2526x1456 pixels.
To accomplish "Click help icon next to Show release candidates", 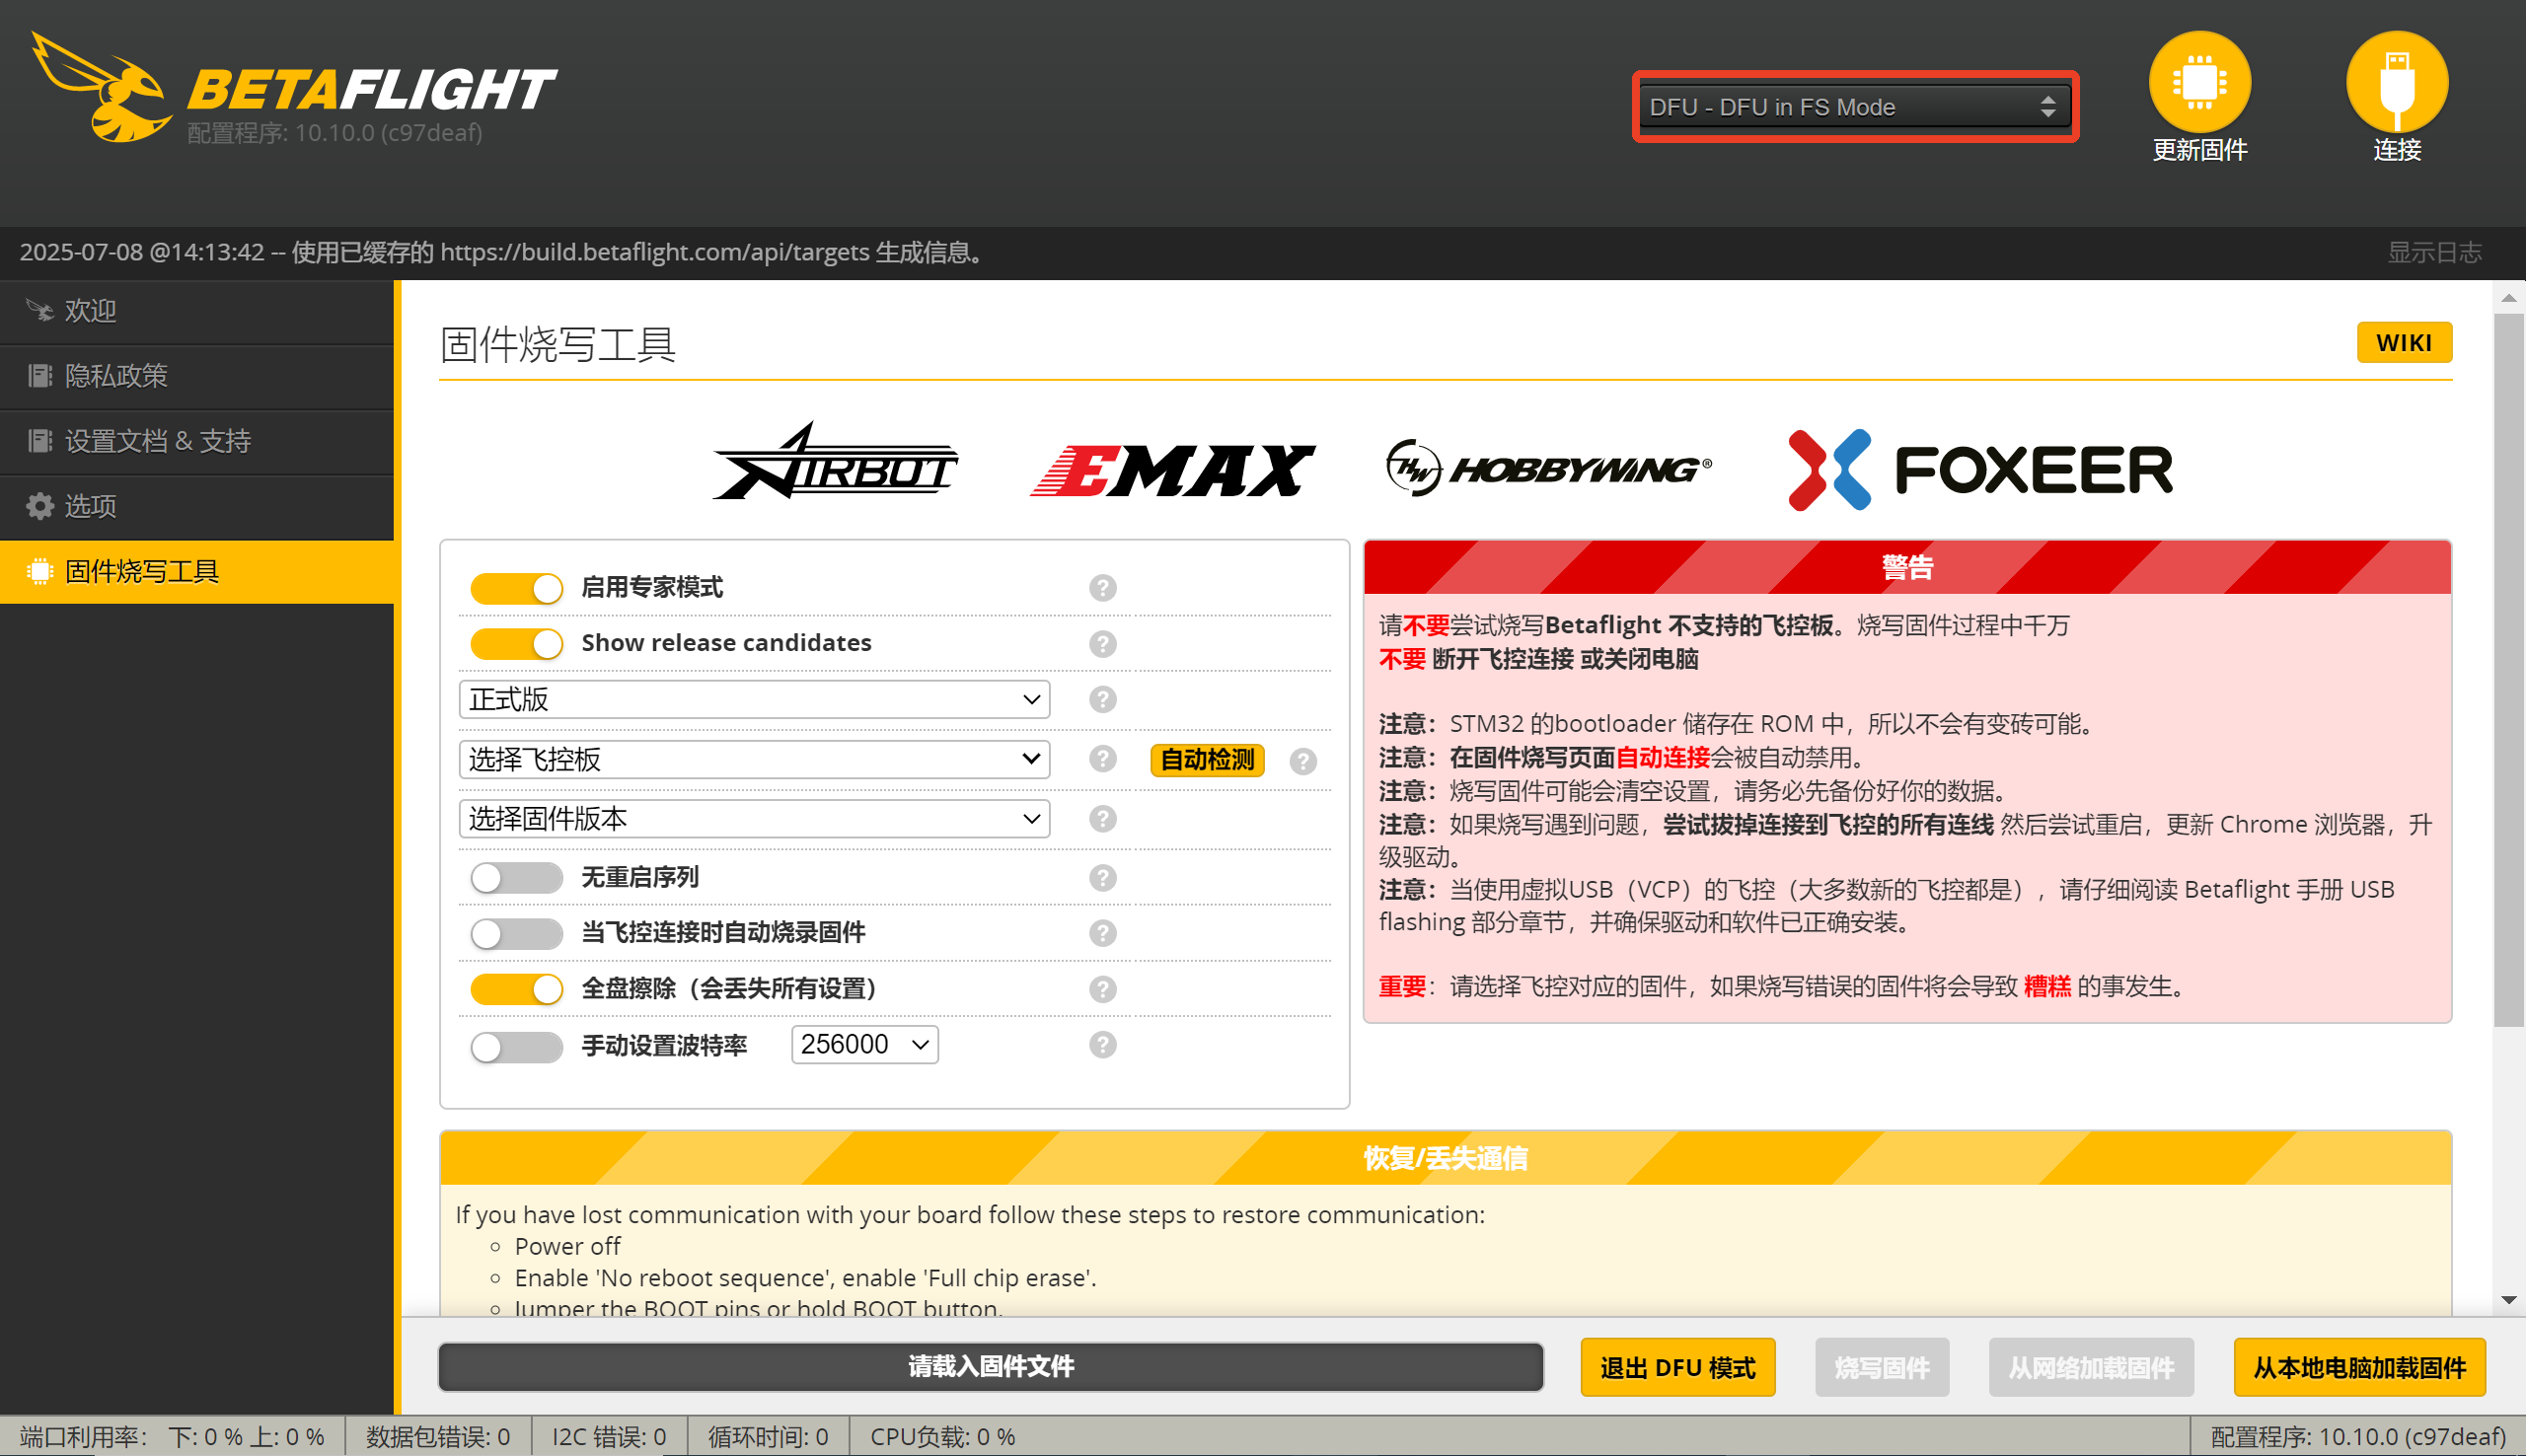I will [x=1102, y=644].
